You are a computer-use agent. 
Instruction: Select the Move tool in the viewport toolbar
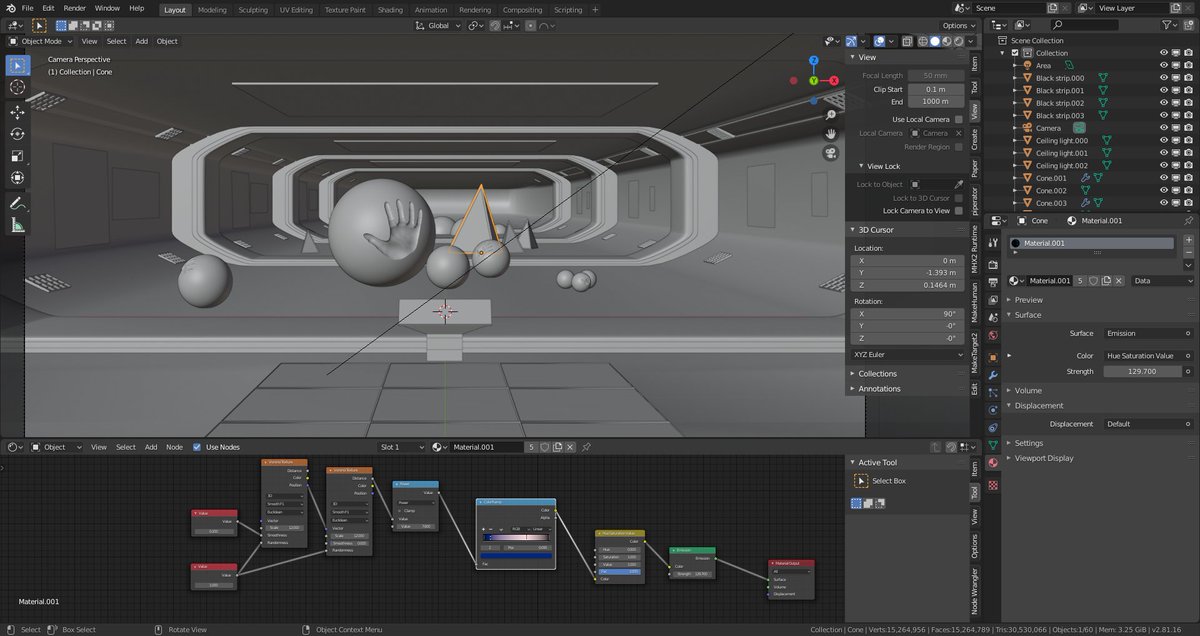point(17,111)
